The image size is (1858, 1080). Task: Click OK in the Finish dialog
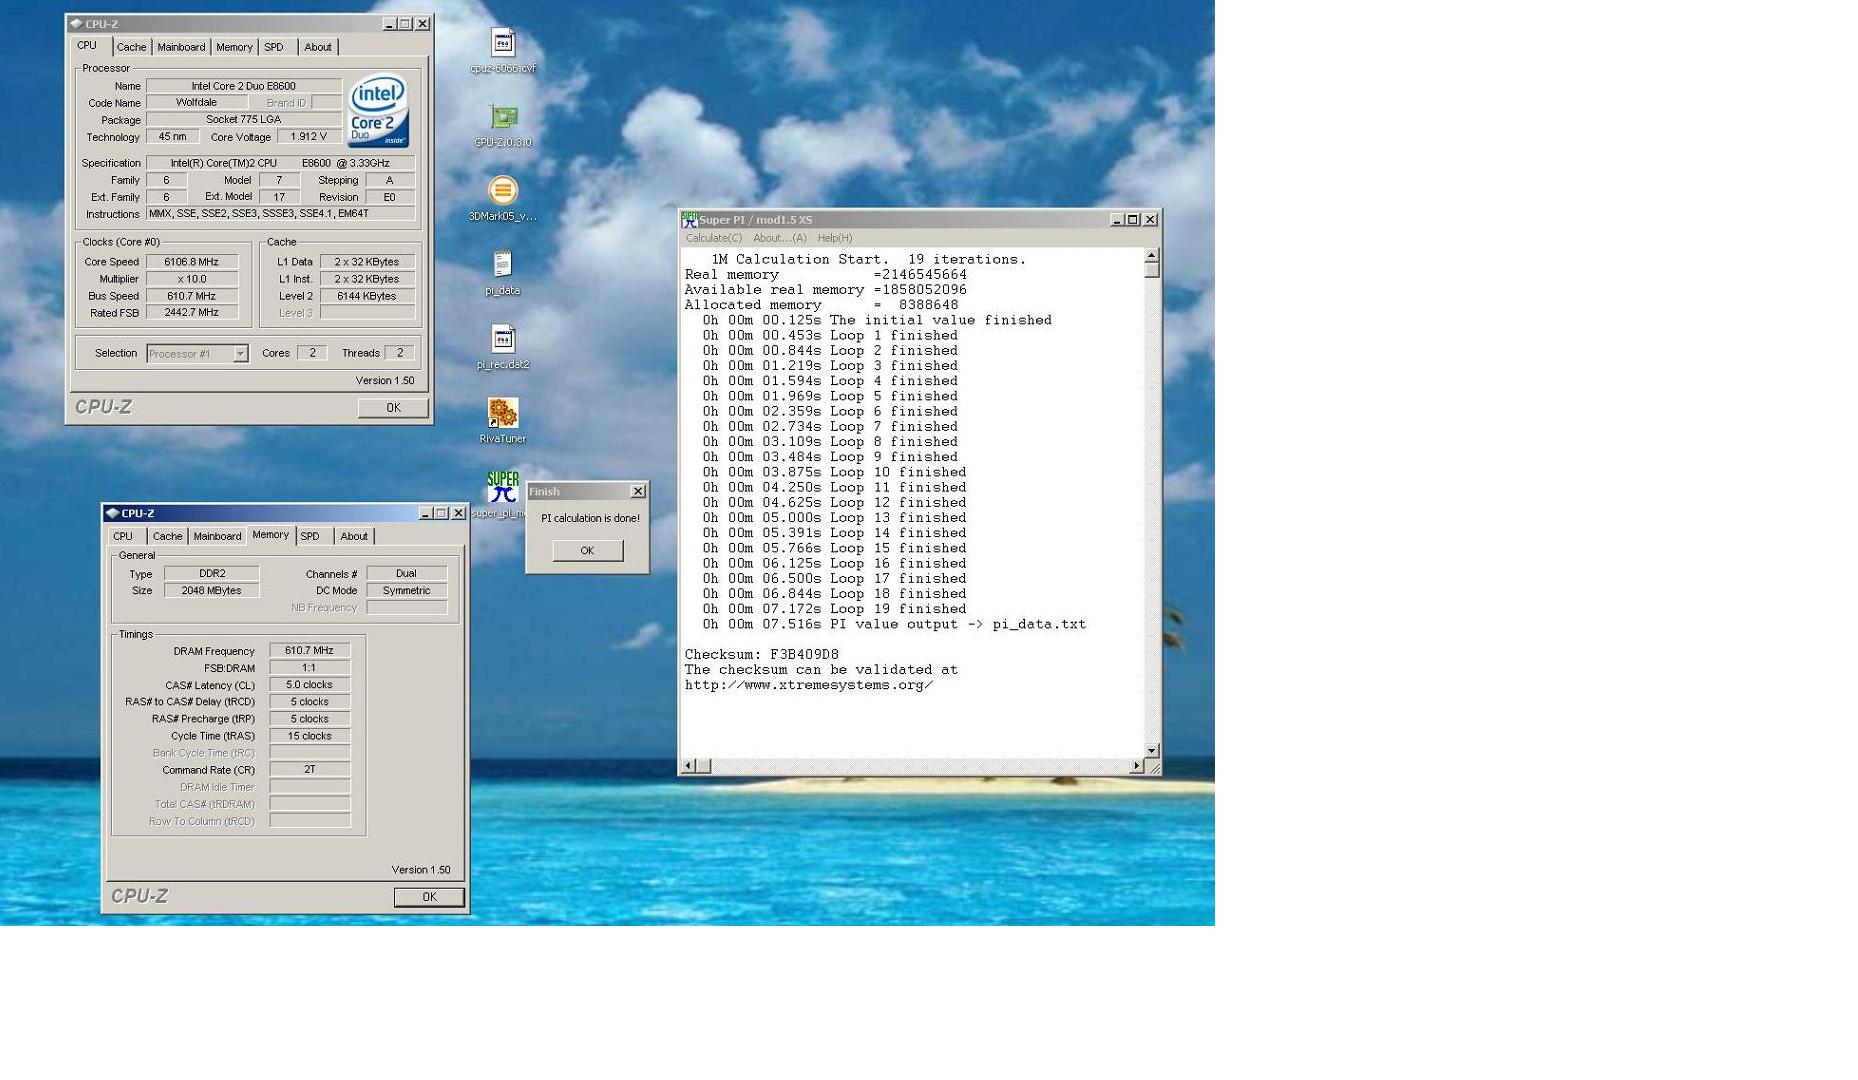(x=588, y=550)
